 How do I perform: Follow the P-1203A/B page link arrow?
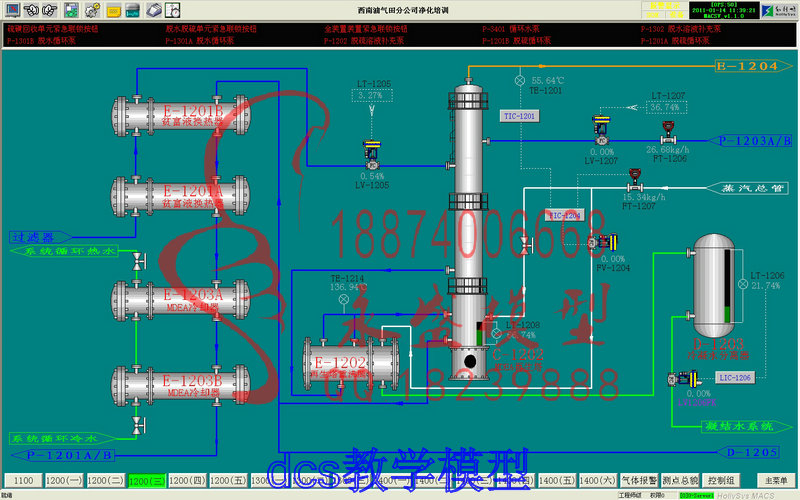tap(751, 141)
